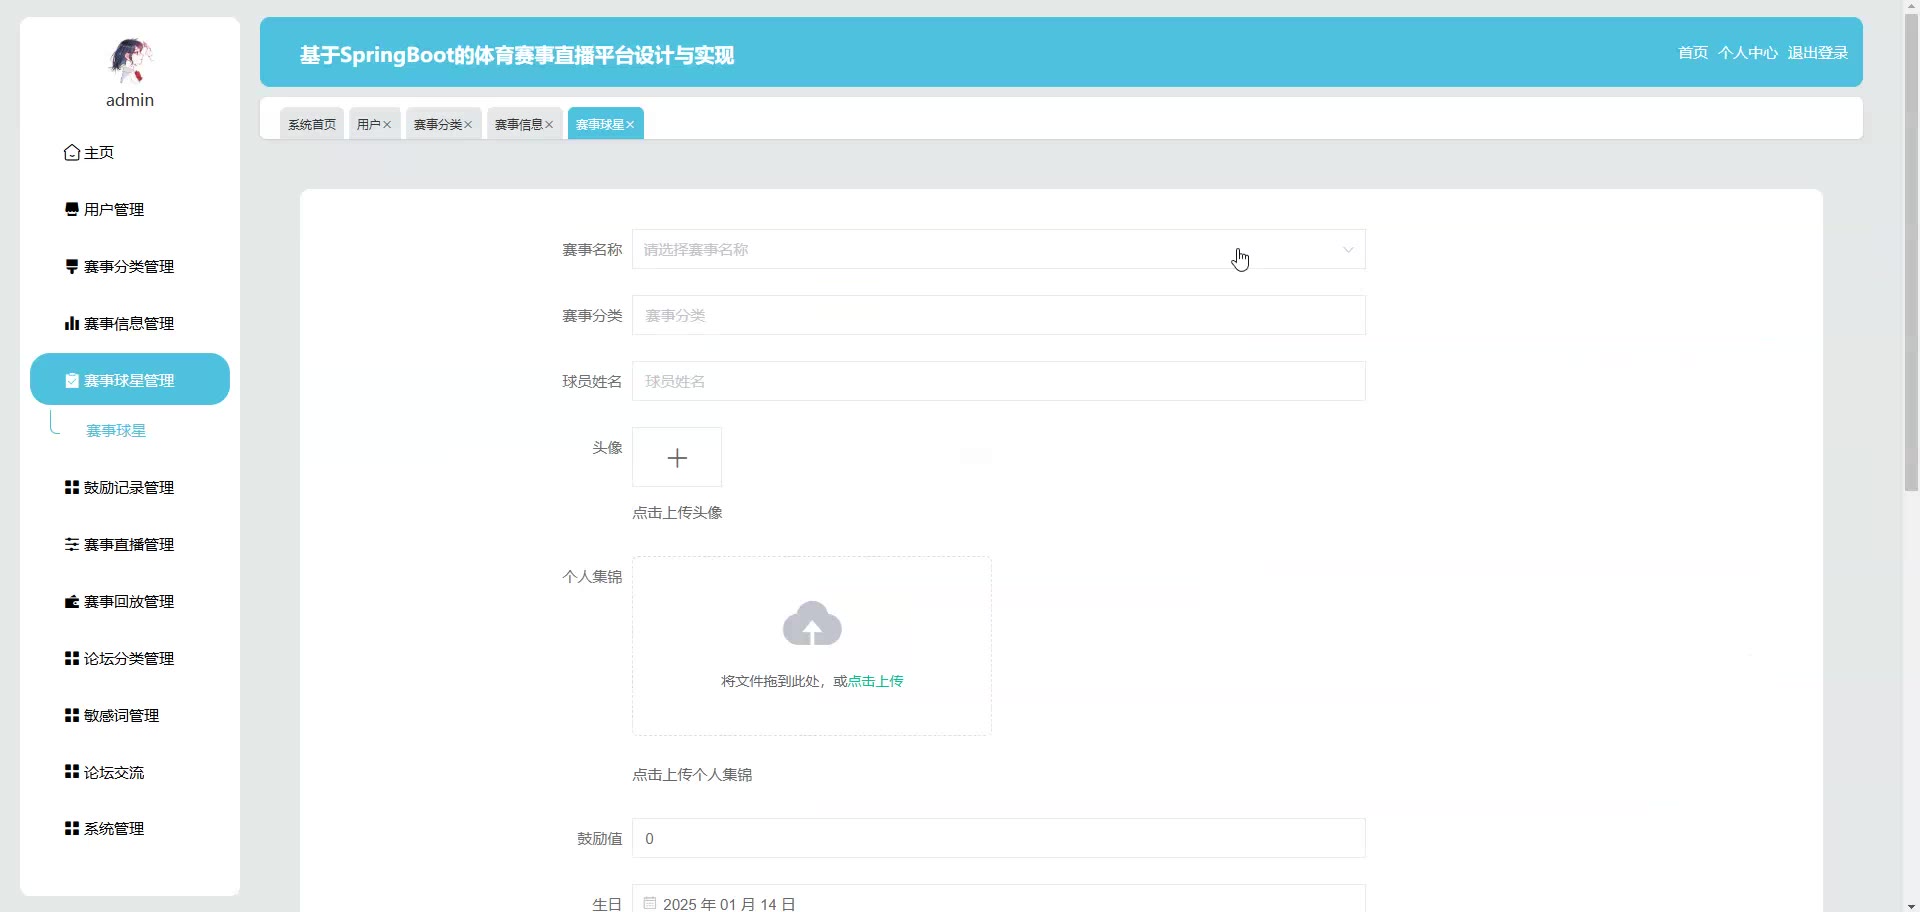Click the calendar icon in 生日 field
The width and height of the screenshot is (1920, 912).
650,903
